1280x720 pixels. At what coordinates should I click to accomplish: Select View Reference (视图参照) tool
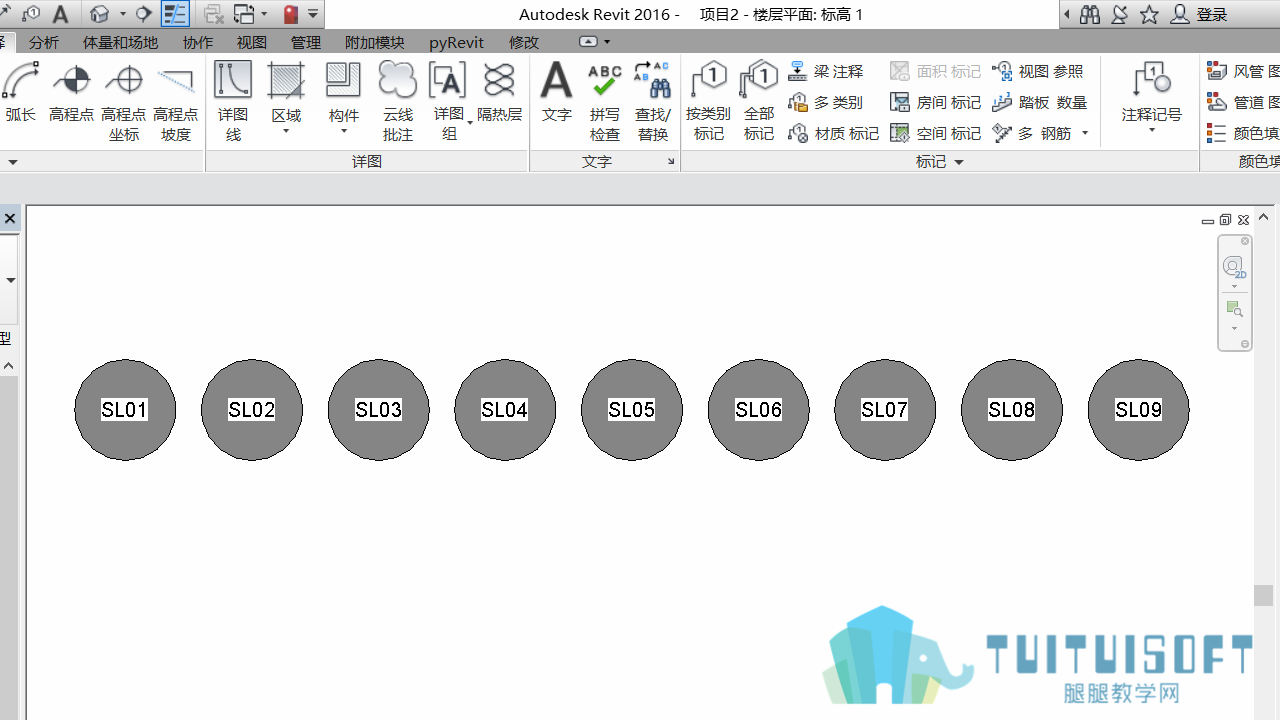1038,71
